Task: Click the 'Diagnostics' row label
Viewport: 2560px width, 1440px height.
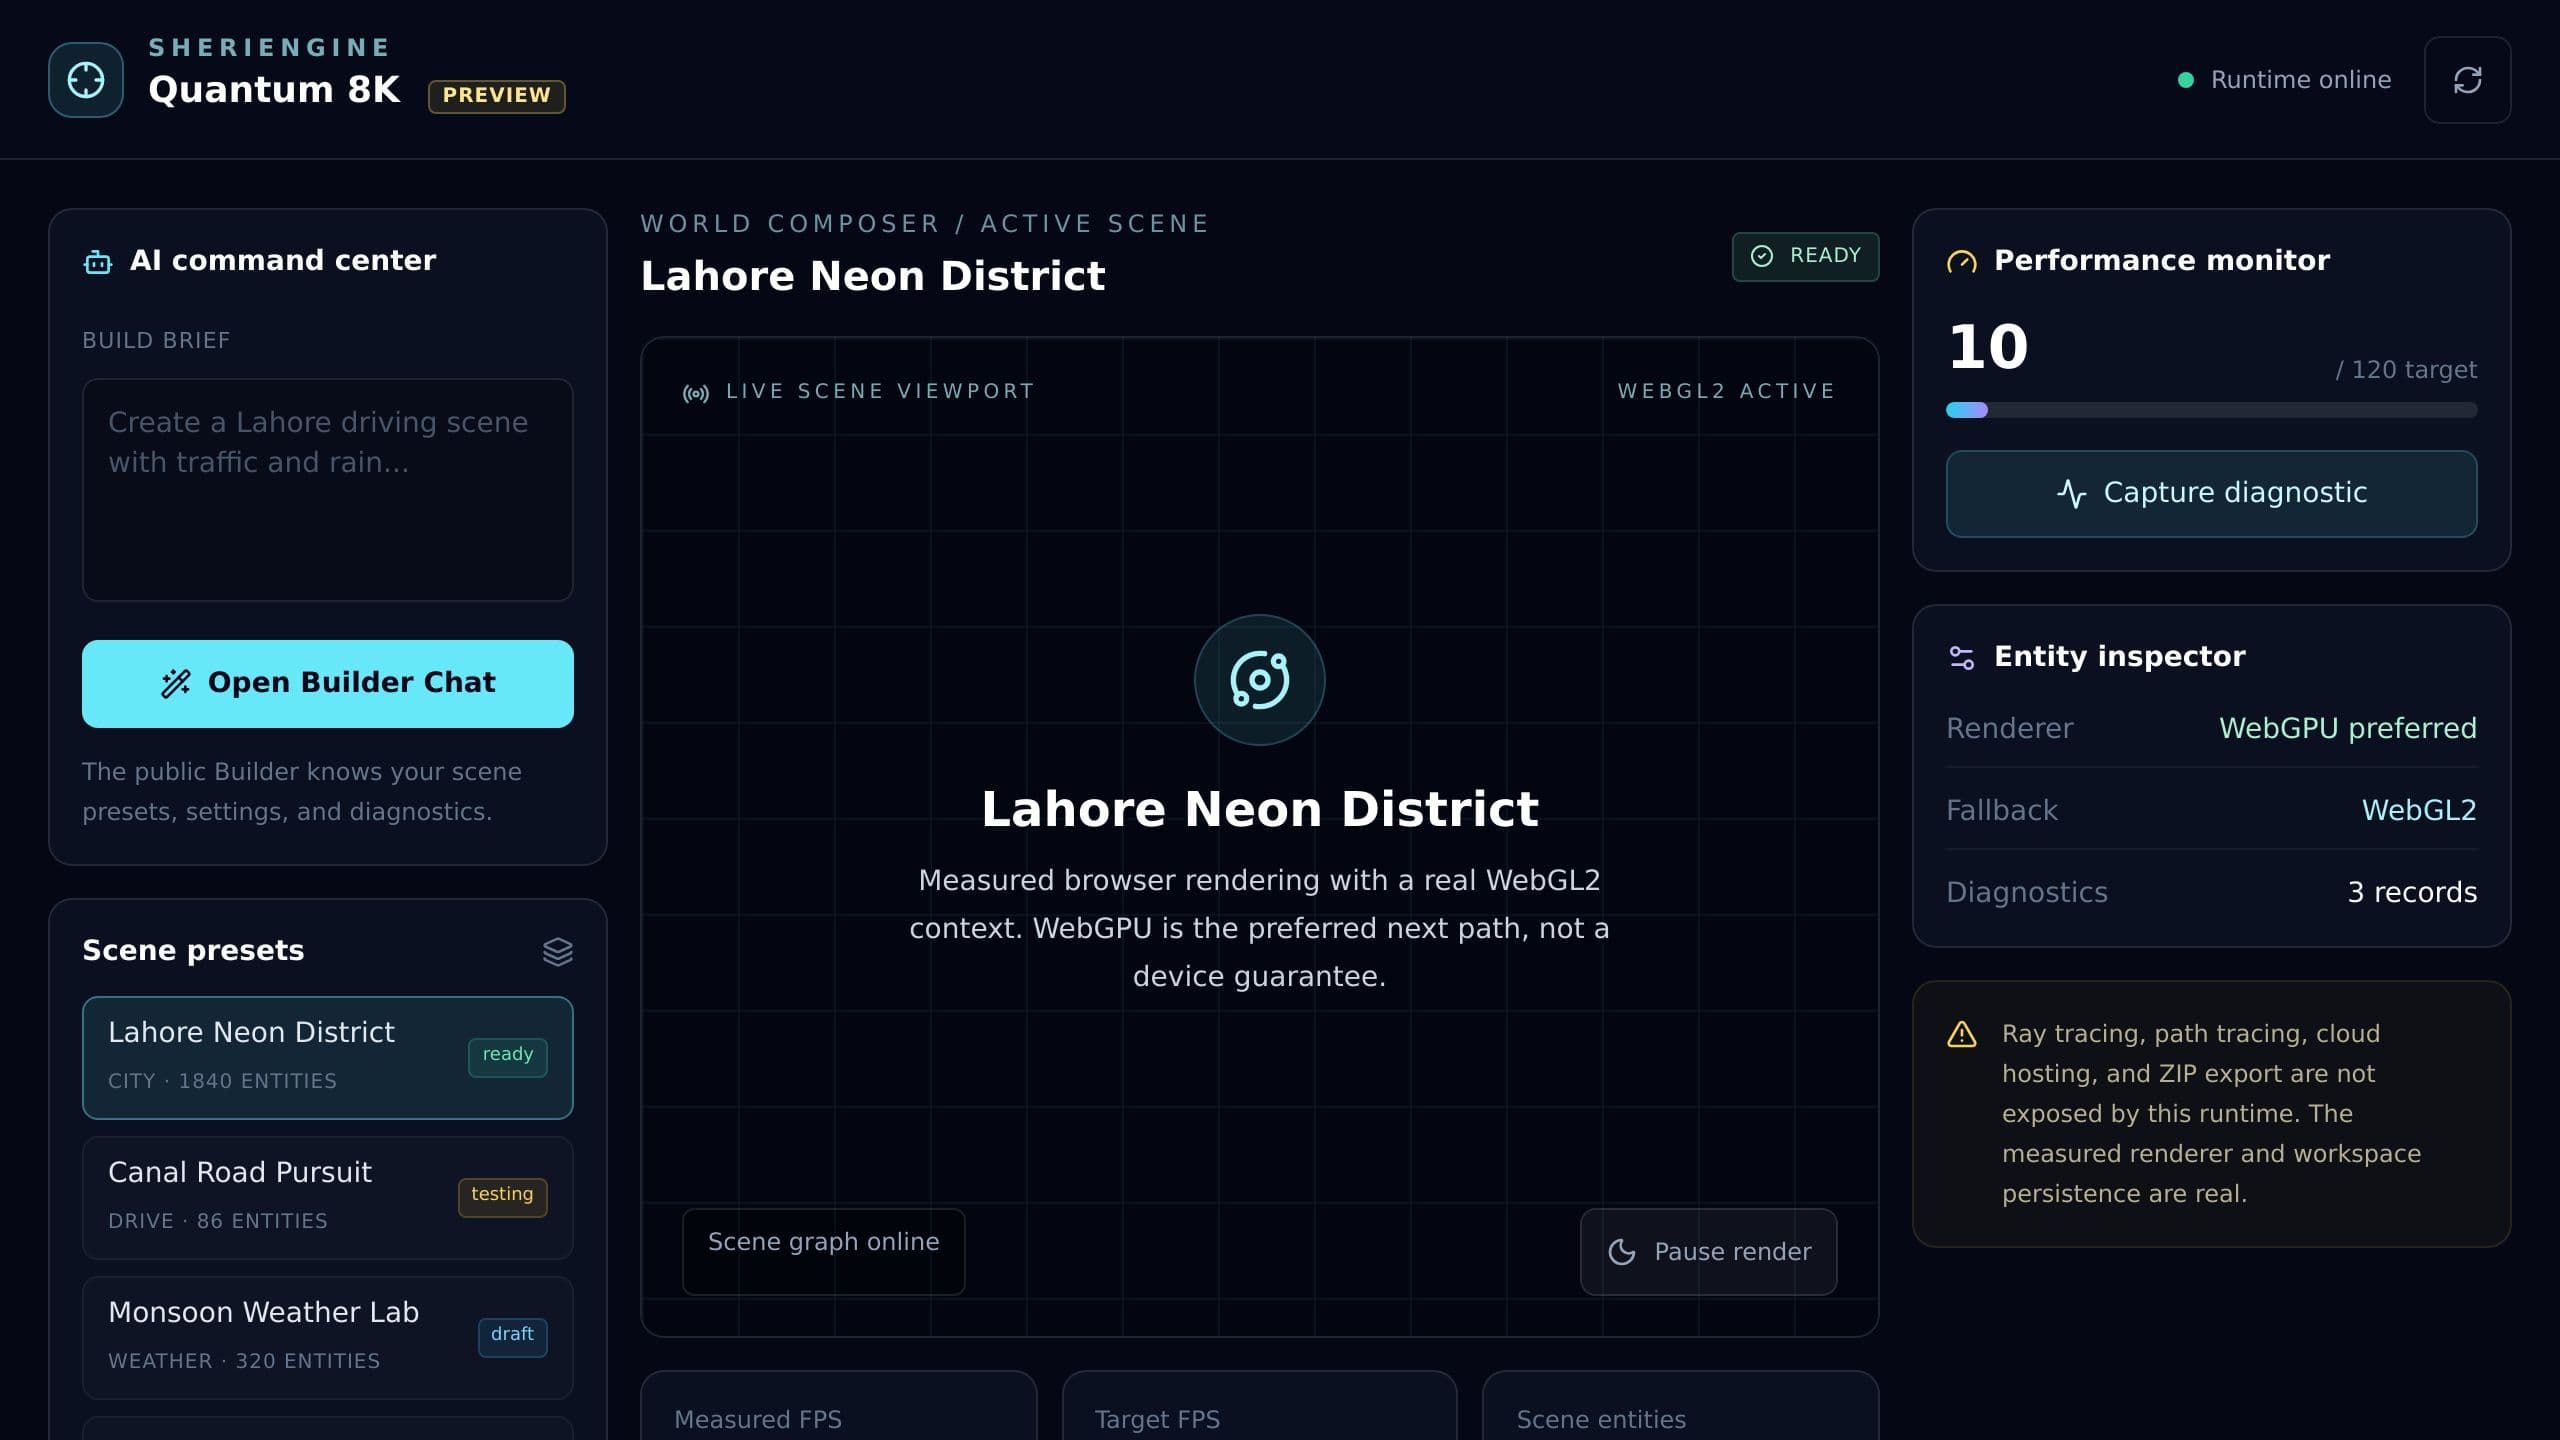Action: coord(2027,893)
